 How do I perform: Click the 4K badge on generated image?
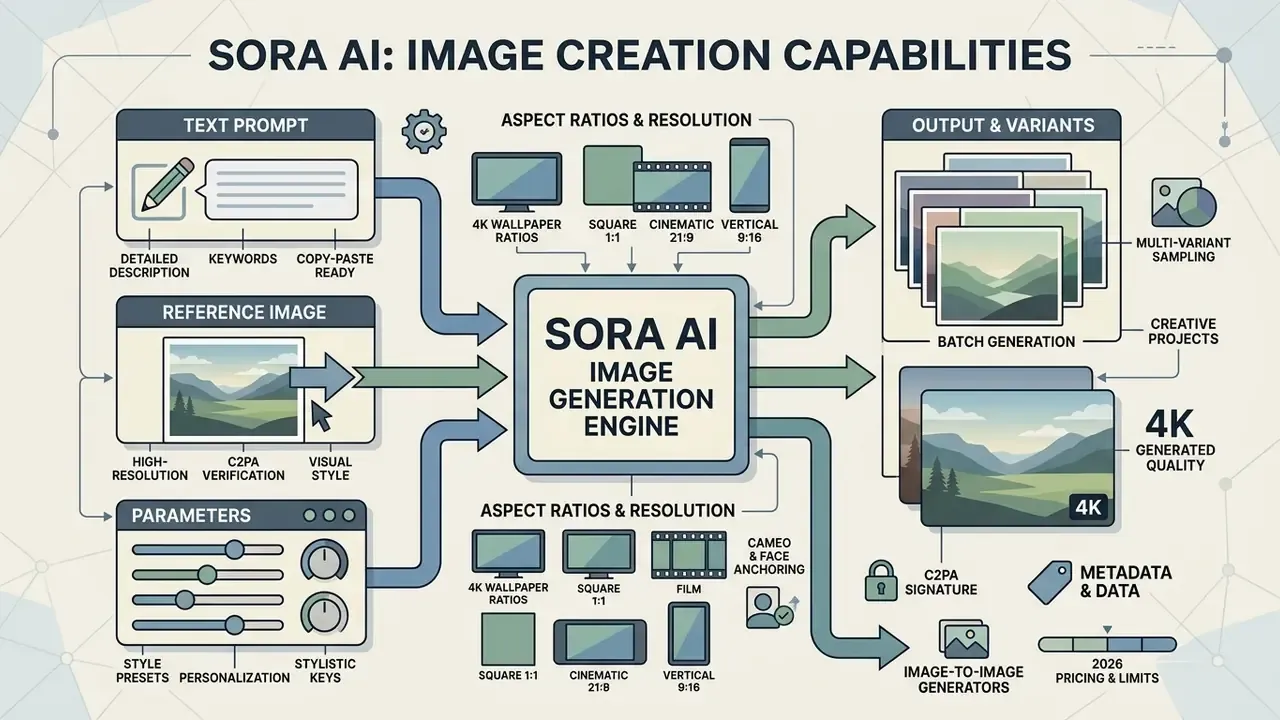1087,506
